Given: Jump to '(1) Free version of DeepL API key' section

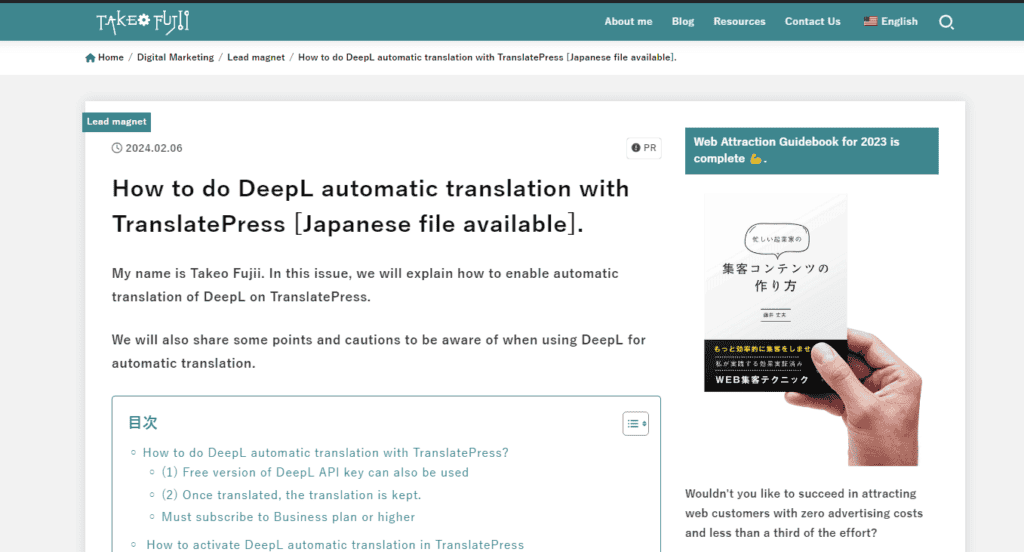Looking at the screenshot, I should pos(315,472).
